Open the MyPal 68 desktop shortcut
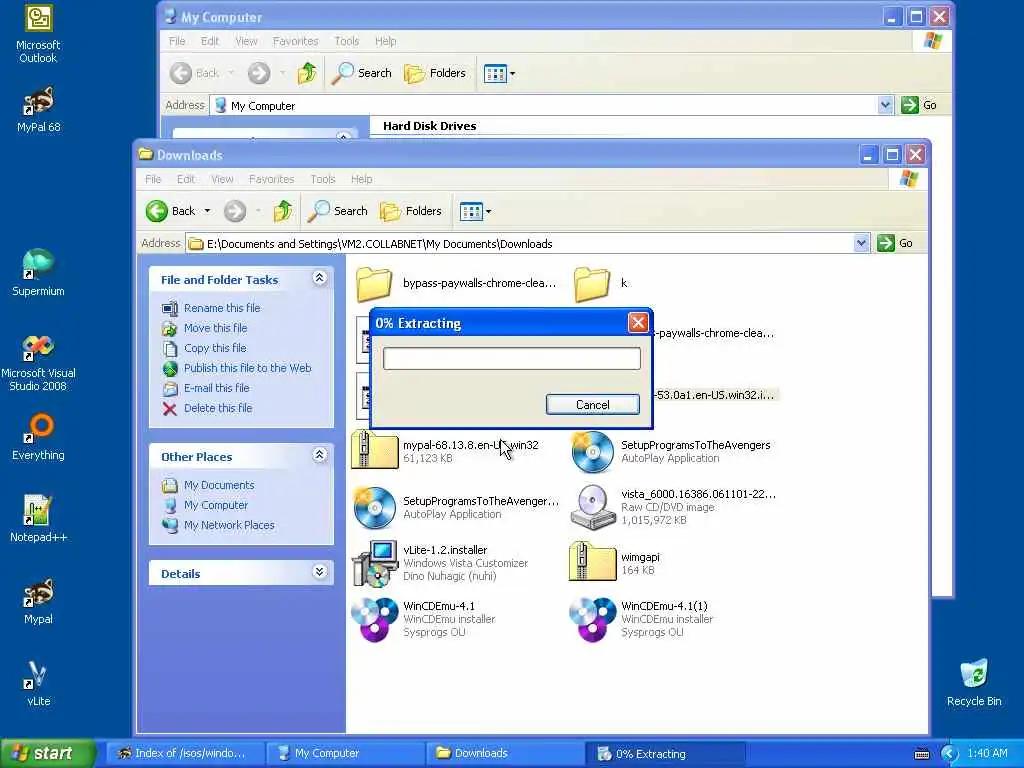Screen dimensions: 1024x768 click(38, 109)
